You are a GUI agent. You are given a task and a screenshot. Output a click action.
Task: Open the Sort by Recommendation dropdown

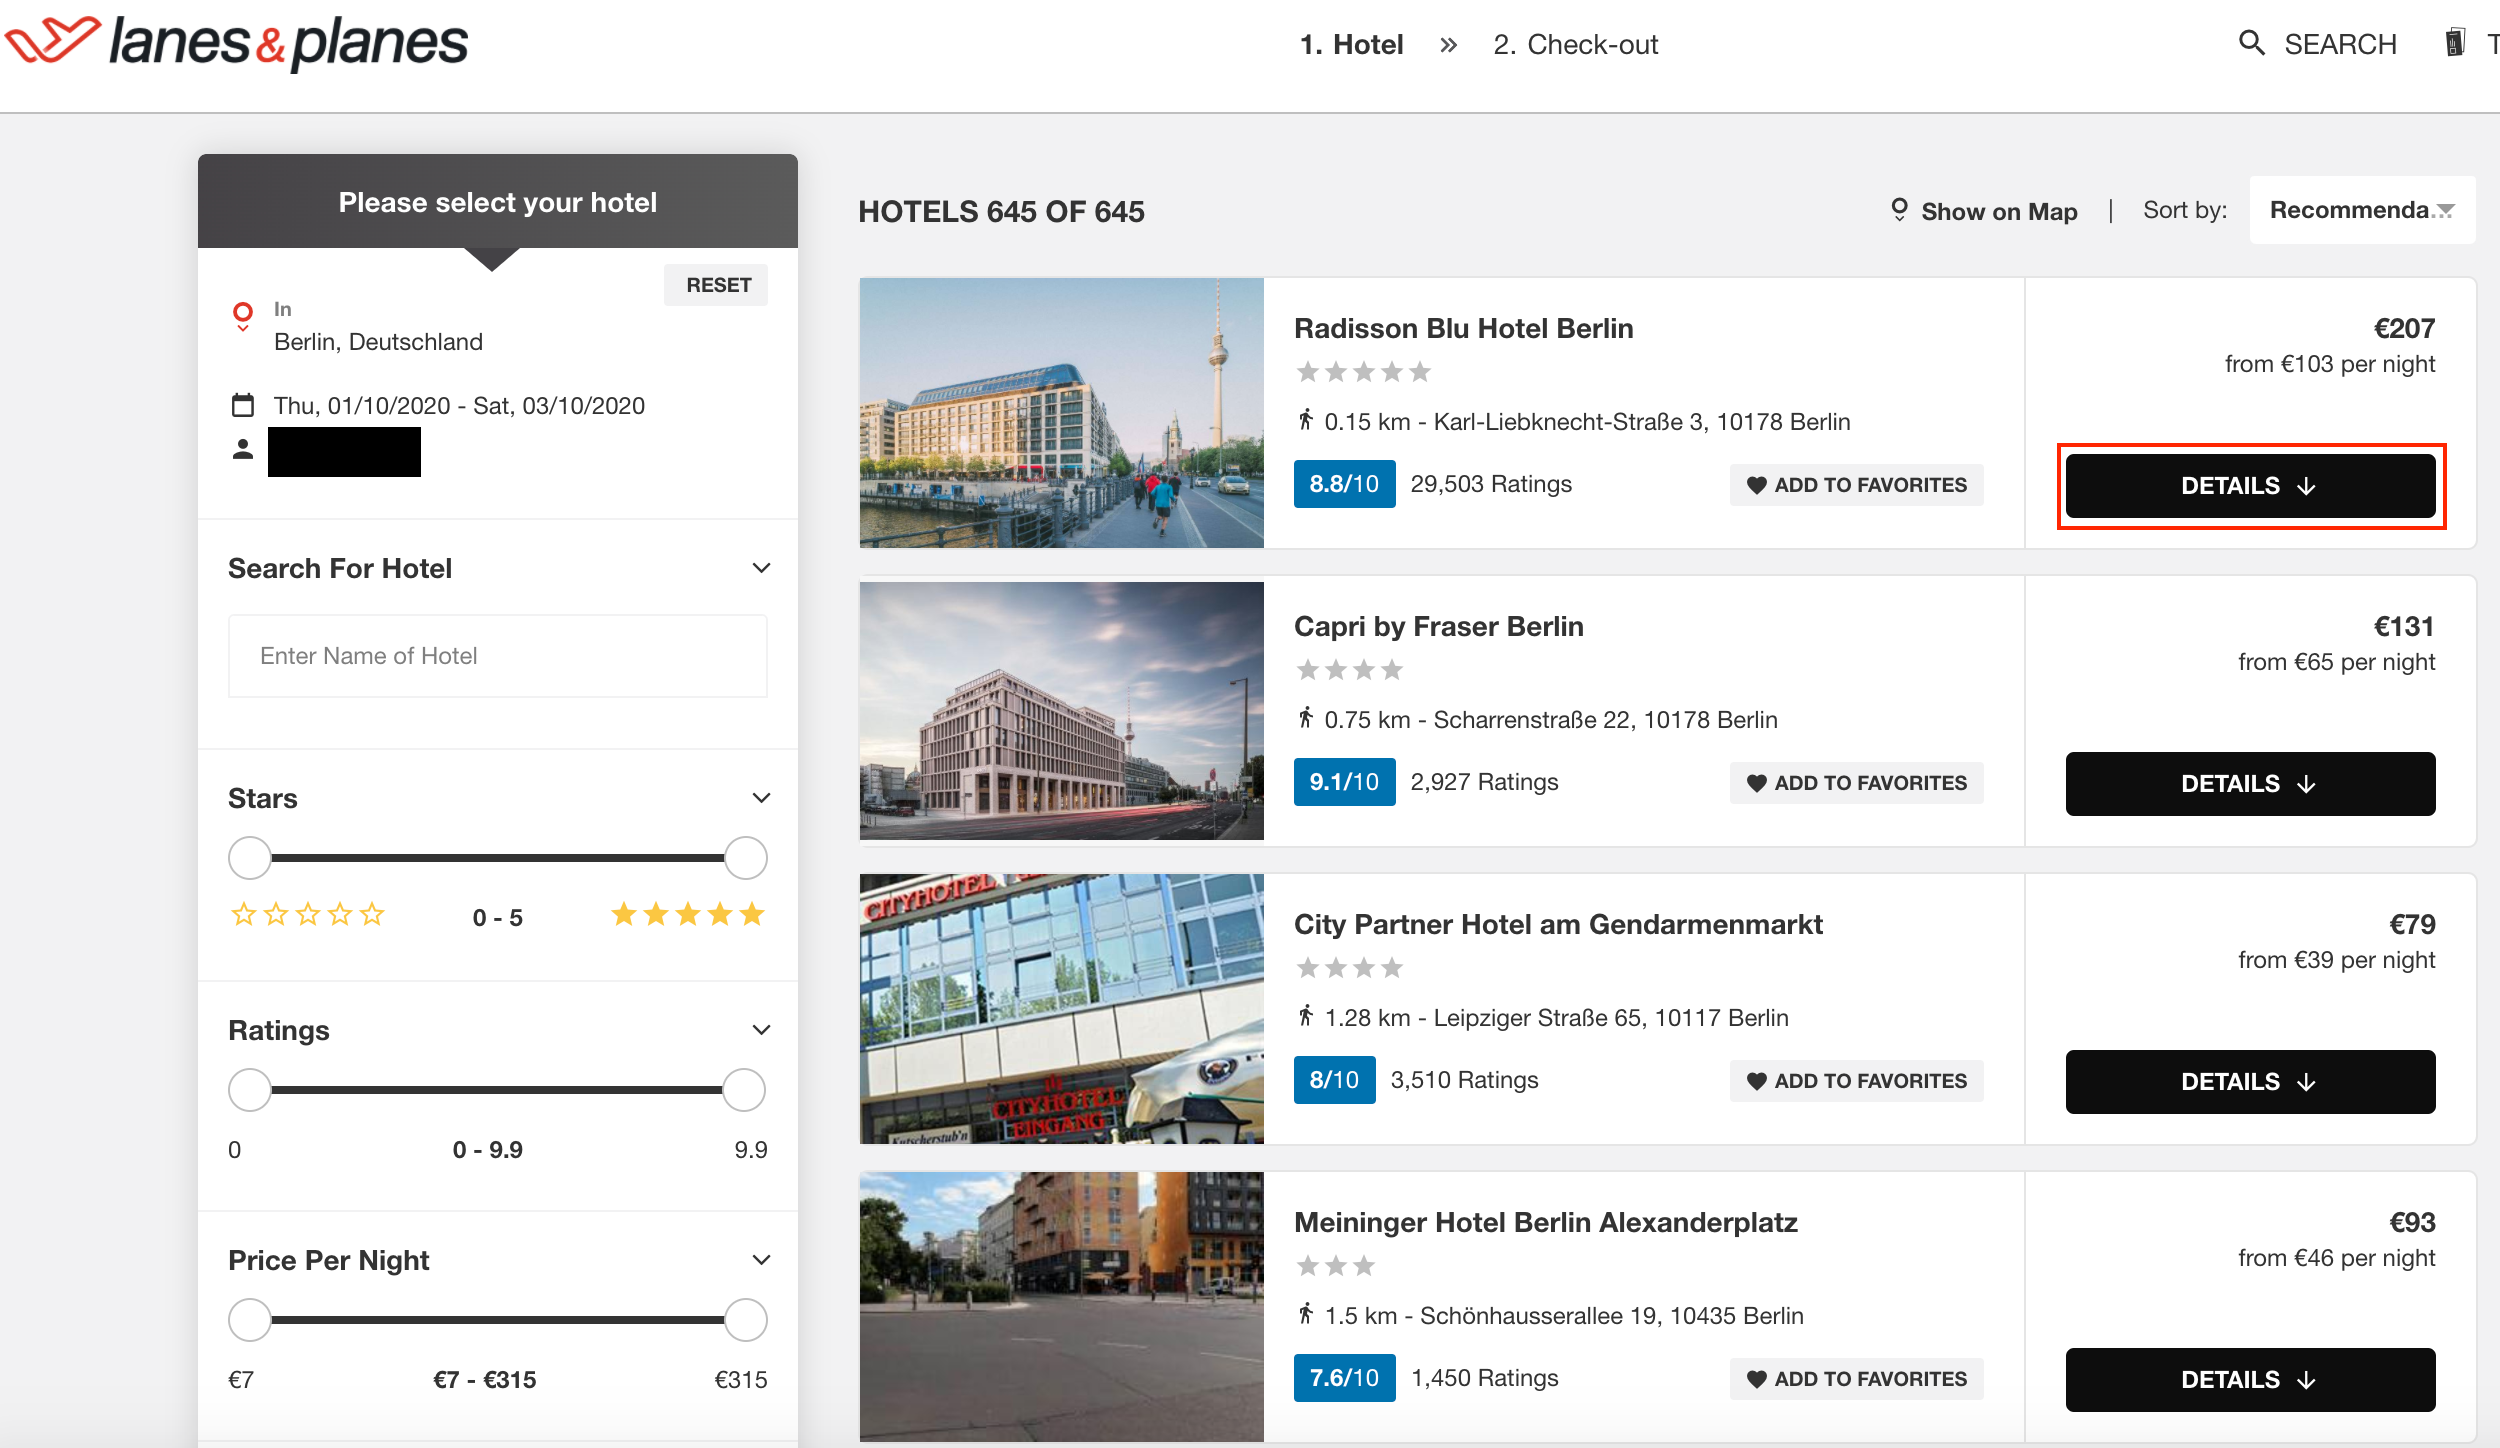tap(2362, 210)
